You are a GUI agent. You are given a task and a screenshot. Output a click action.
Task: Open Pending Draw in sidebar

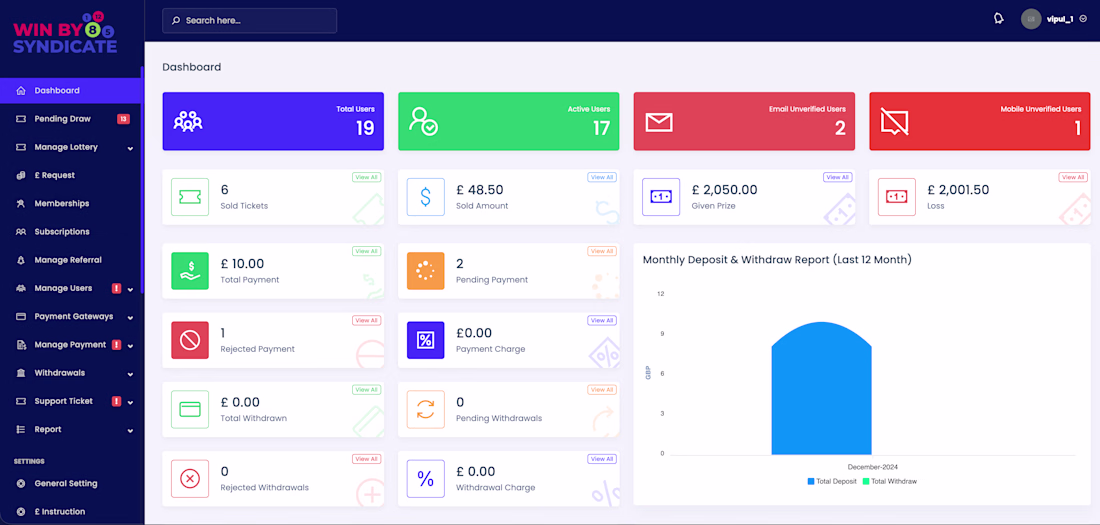70,119
